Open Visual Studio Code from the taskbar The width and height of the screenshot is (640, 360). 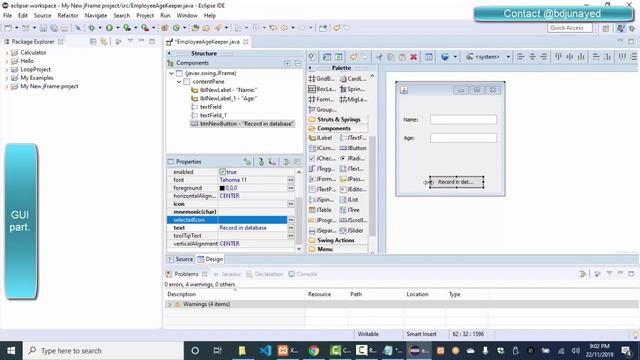point(265,351)
